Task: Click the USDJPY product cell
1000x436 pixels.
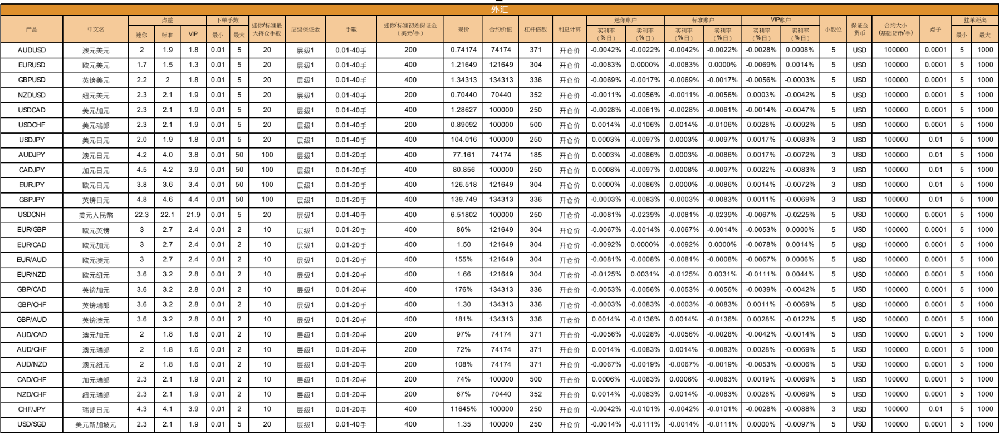Action: point(31,139)
